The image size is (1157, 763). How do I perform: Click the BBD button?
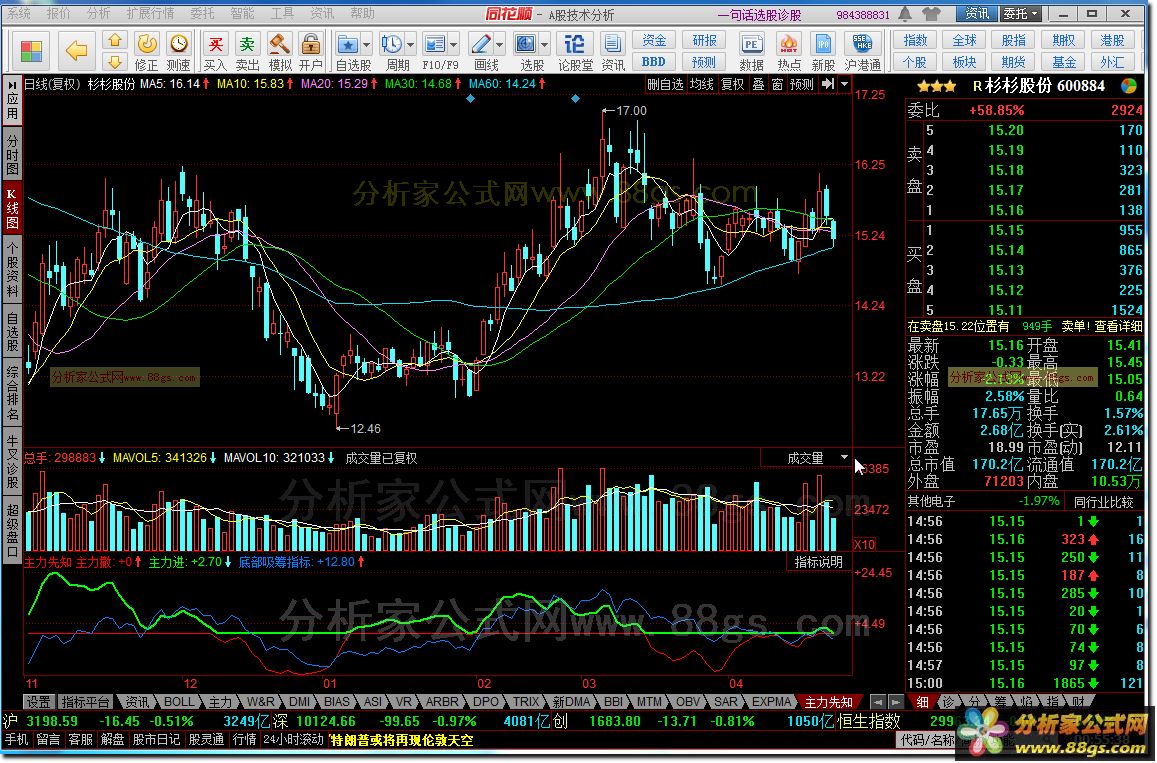(x=654, y=62)
